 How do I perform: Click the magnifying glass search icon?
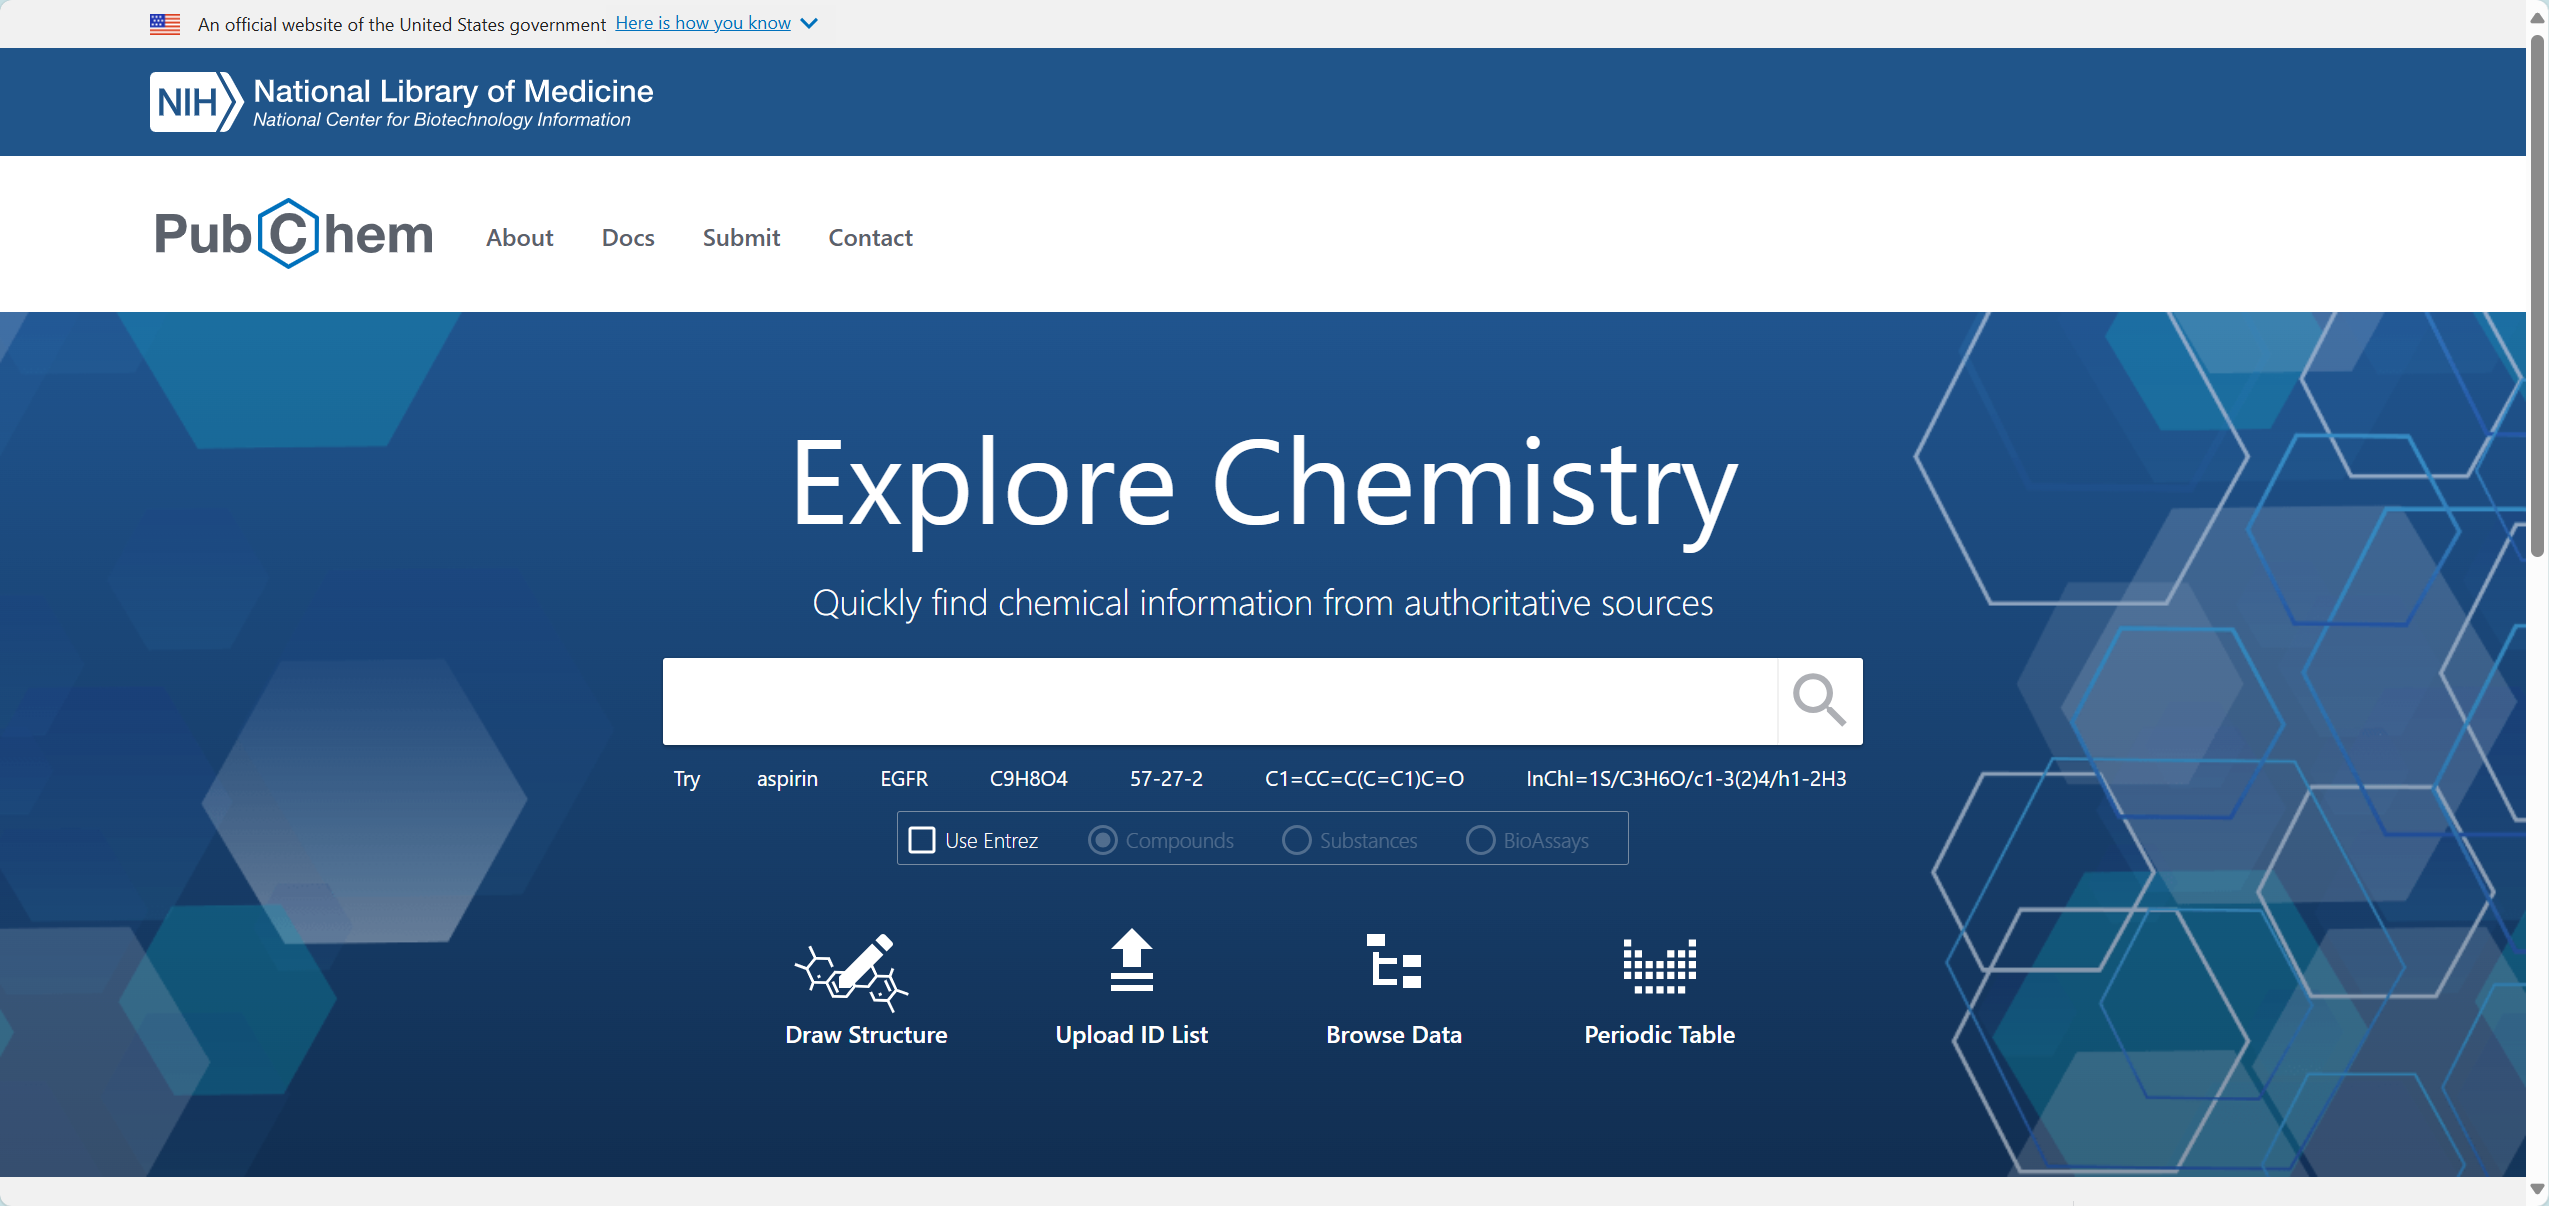(1819, 700)
